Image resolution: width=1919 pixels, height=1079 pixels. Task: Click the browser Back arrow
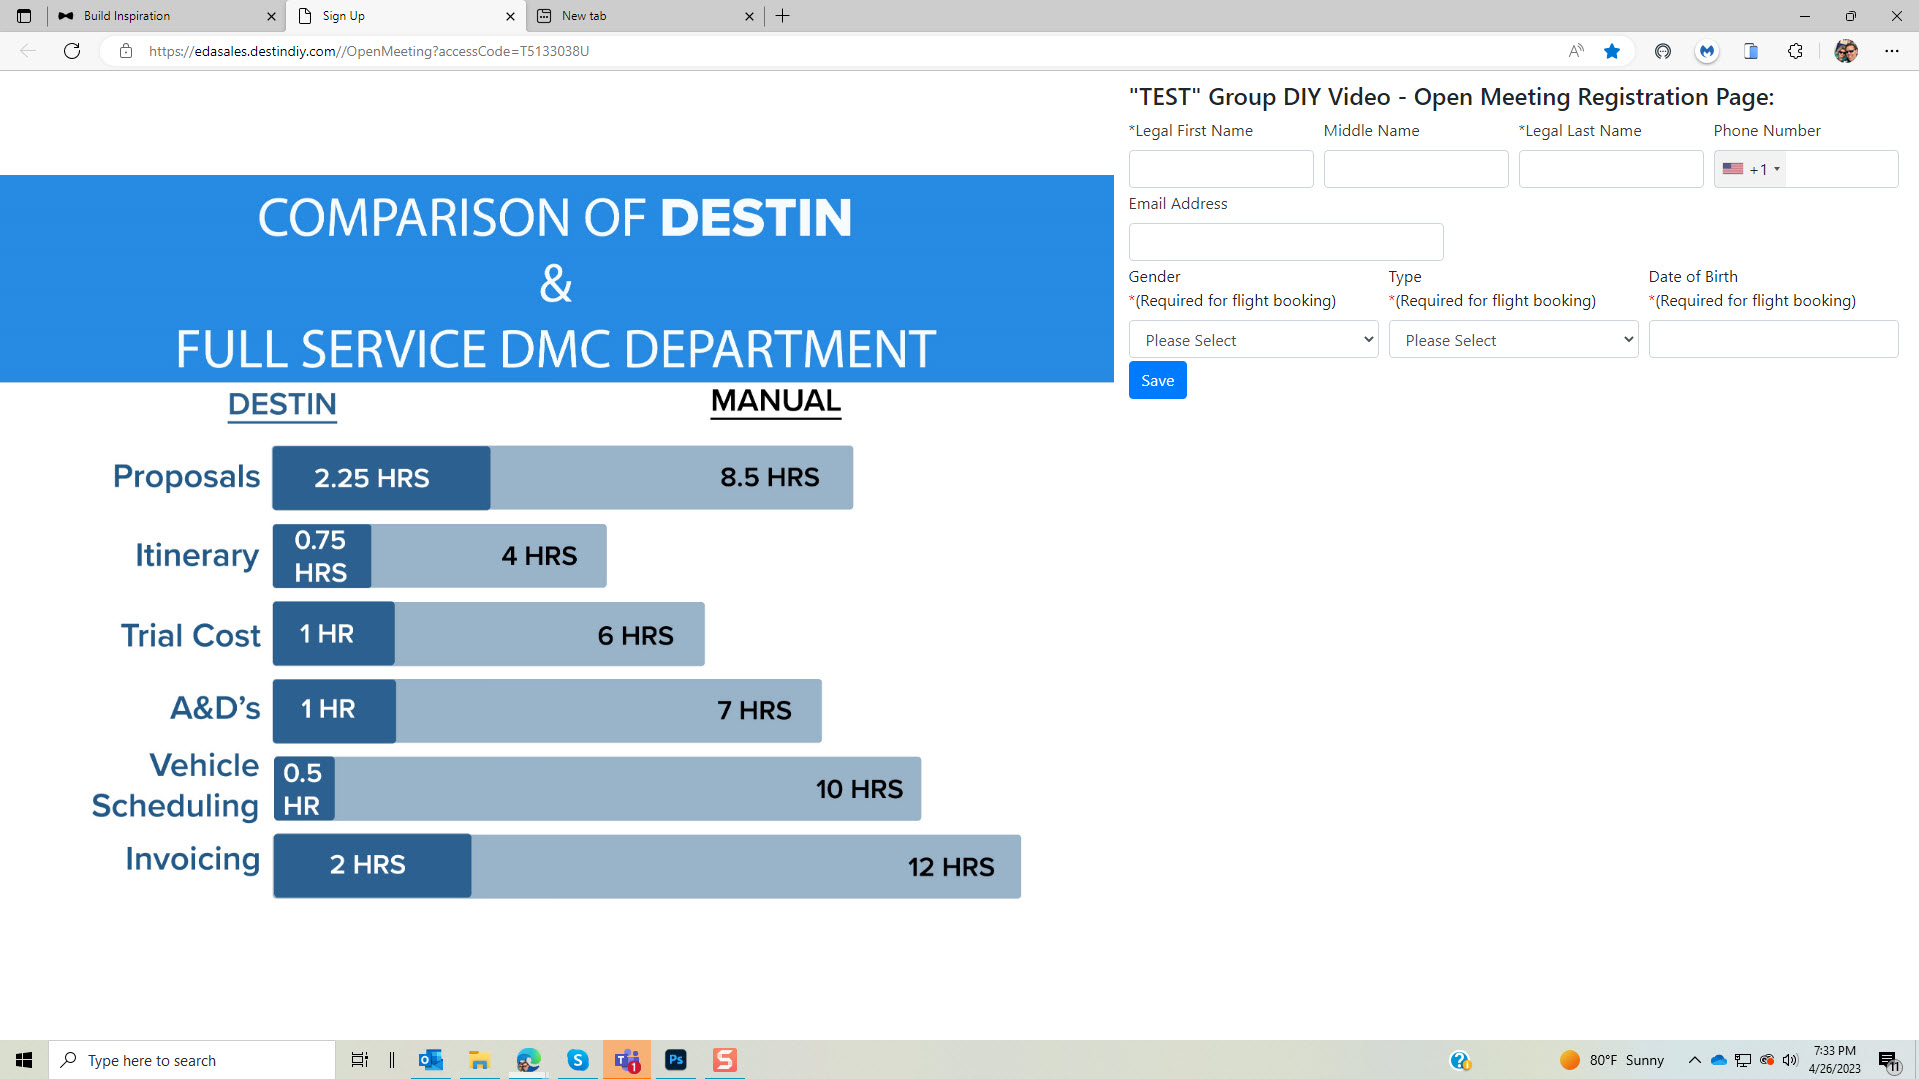click(x=28, y=51)
